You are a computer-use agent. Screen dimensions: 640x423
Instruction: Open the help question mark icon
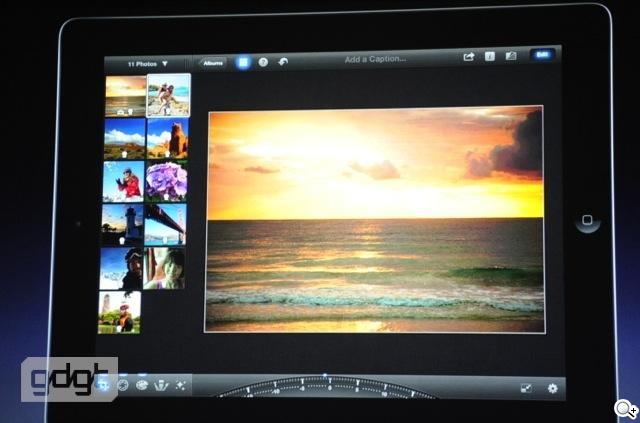pos(263,62)
